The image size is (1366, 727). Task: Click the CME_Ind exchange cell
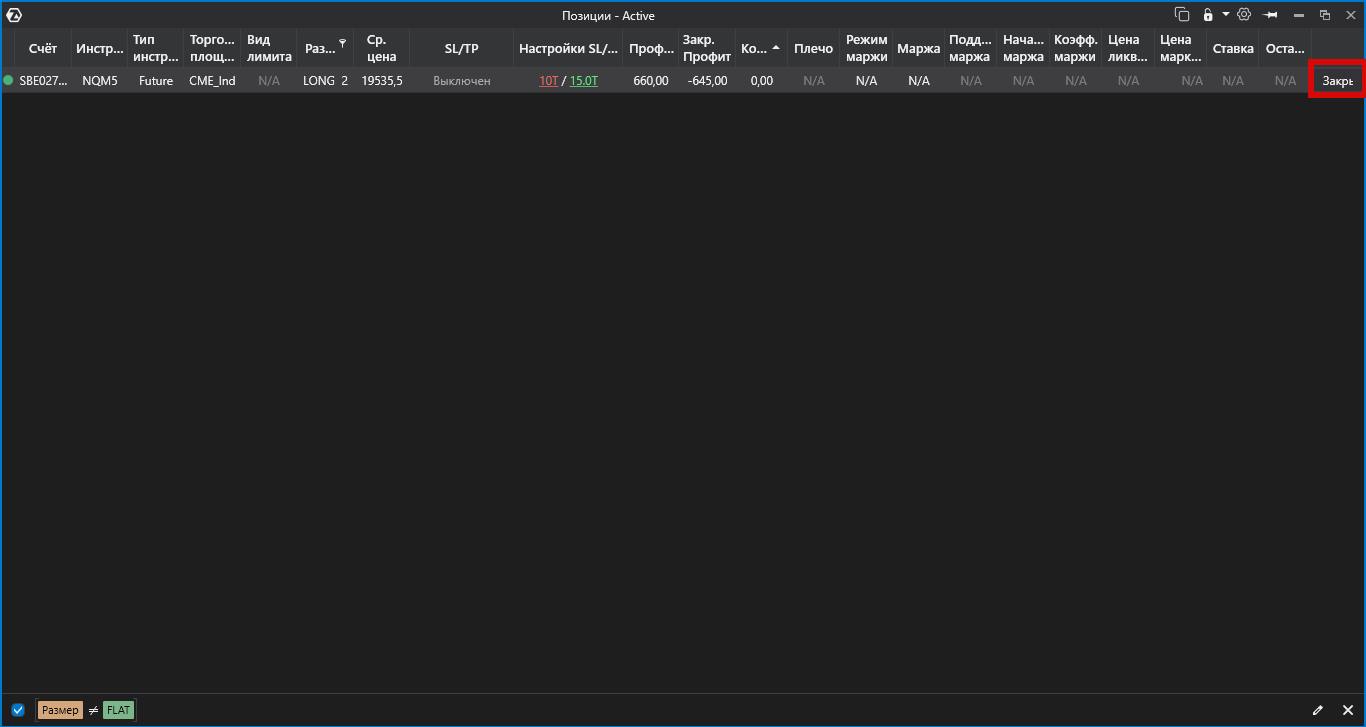(212, 81)
